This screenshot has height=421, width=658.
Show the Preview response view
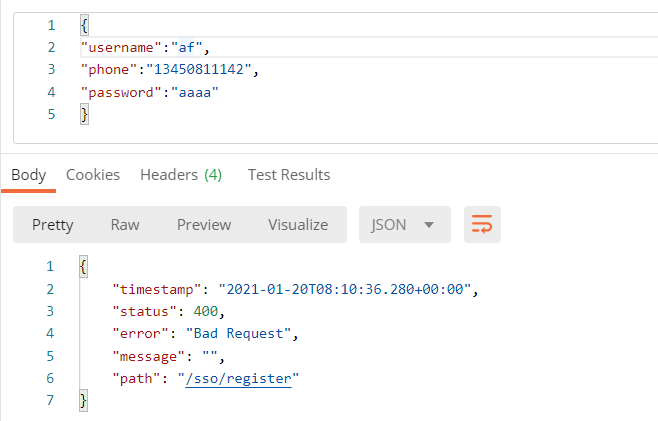click(x=204, y=225)
